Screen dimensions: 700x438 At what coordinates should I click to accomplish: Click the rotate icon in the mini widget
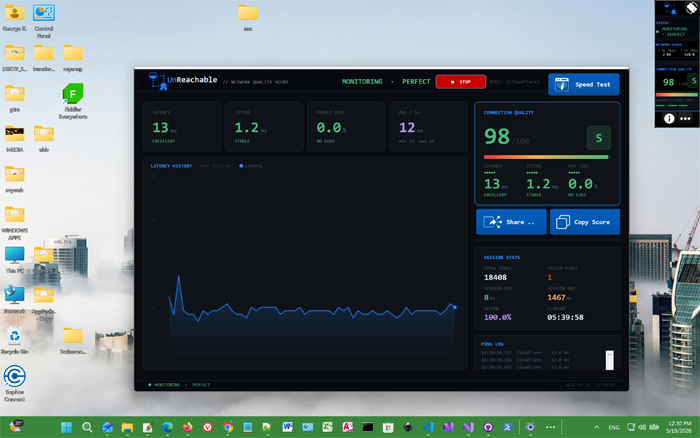click(x=692, y=8)
